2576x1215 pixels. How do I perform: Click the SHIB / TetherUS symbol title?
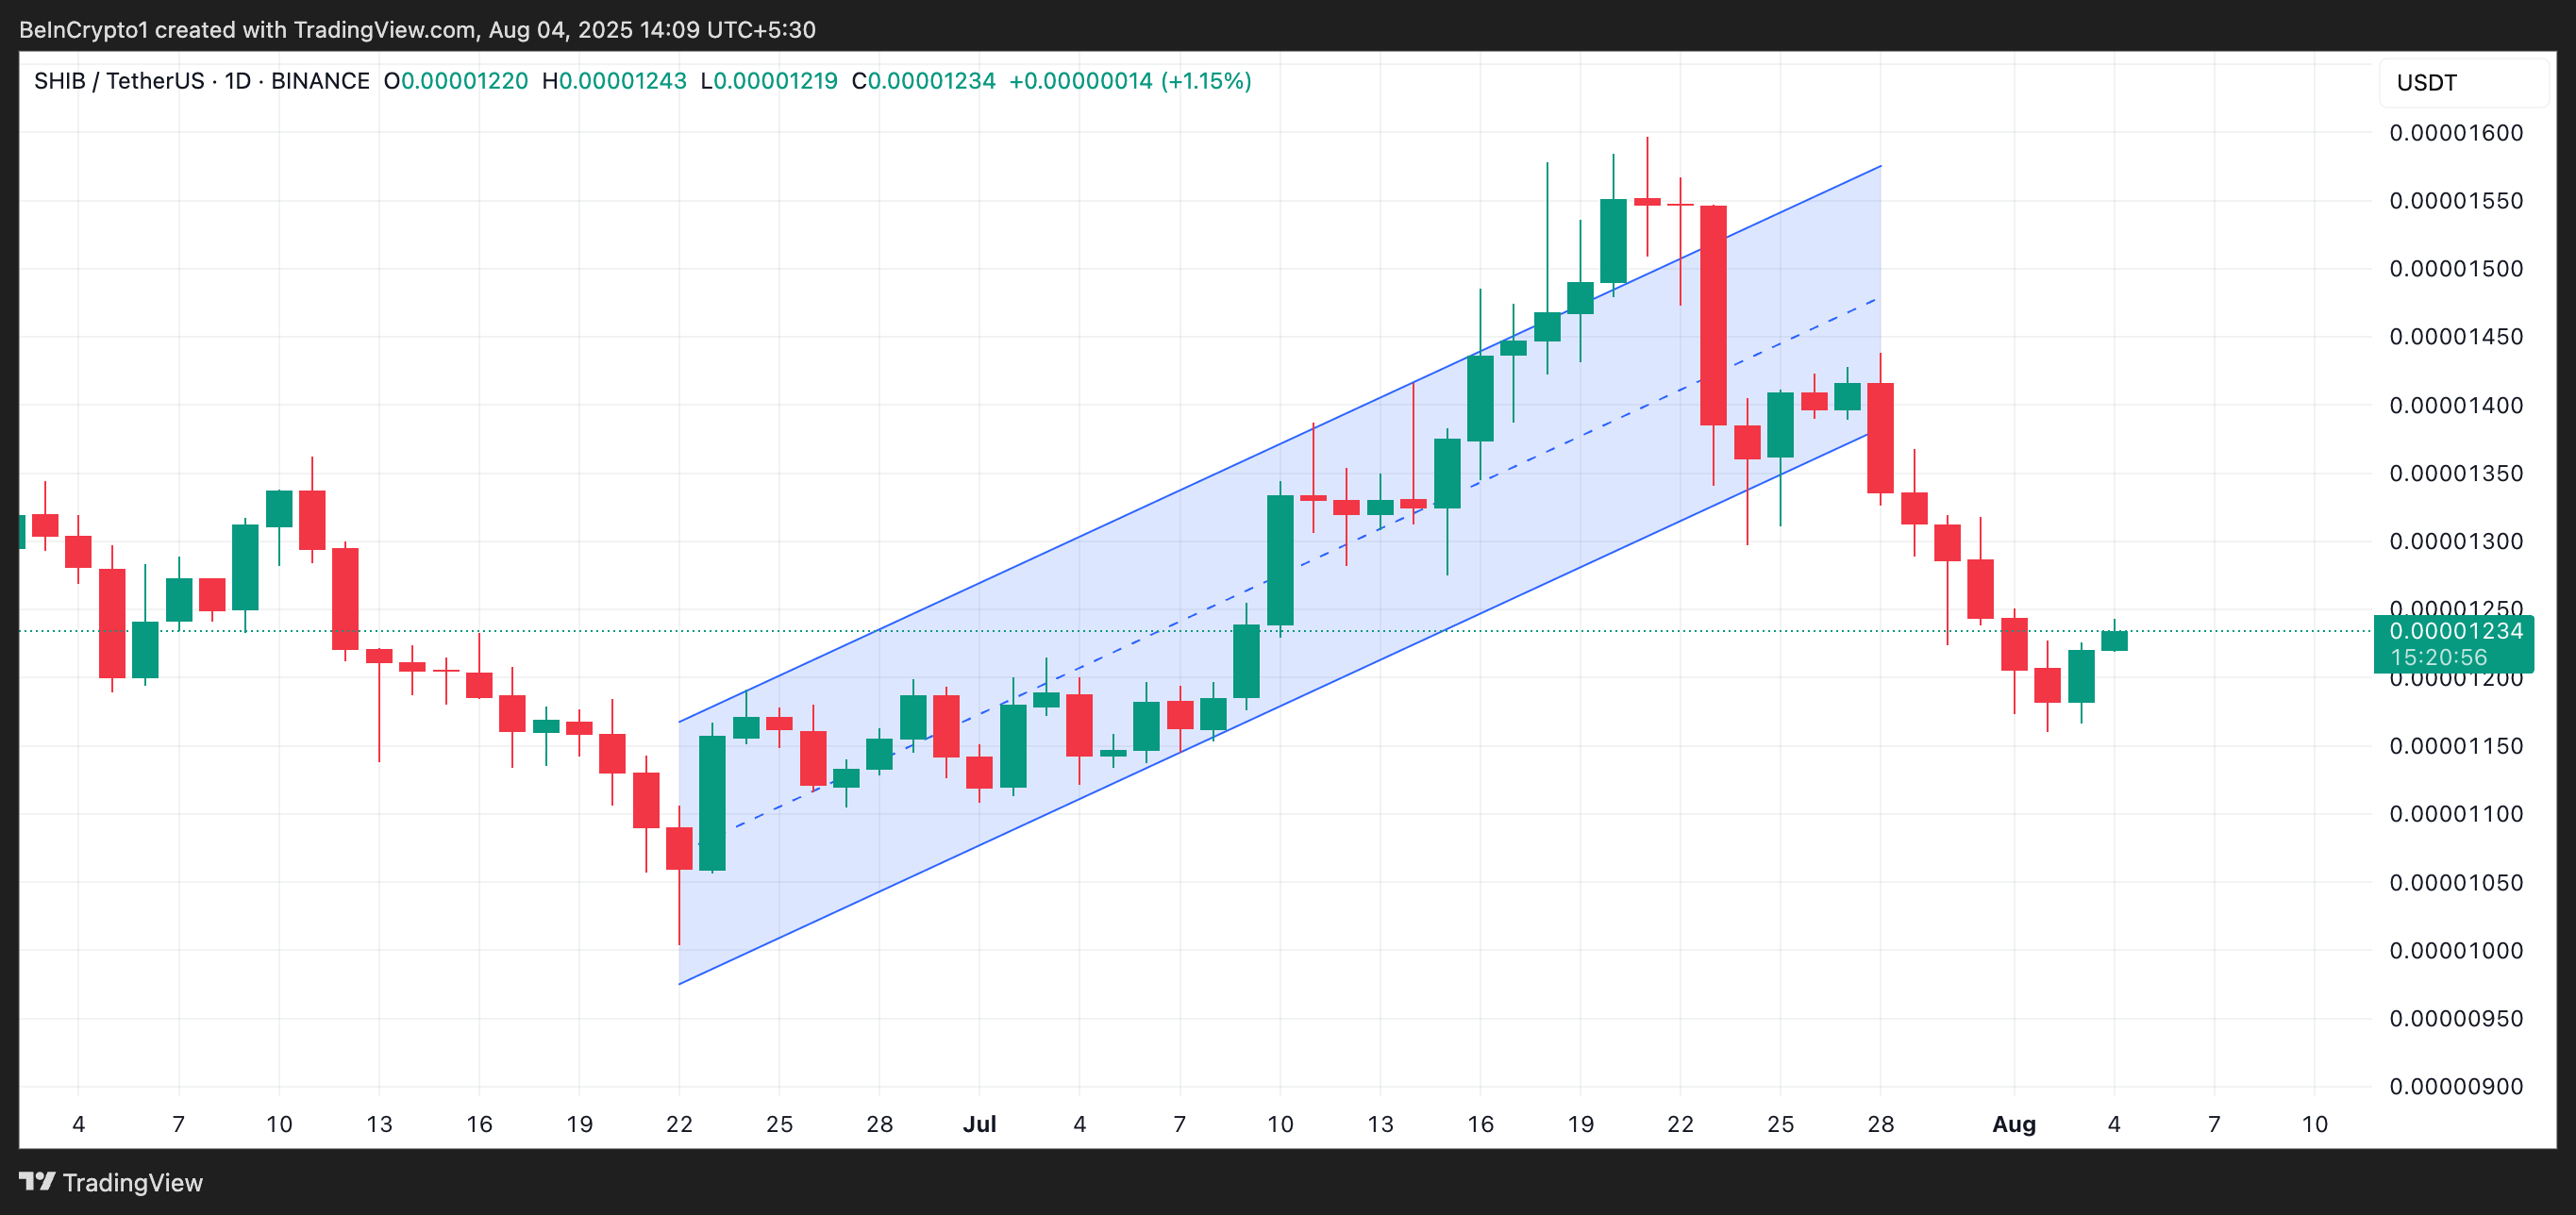(119, 81)
